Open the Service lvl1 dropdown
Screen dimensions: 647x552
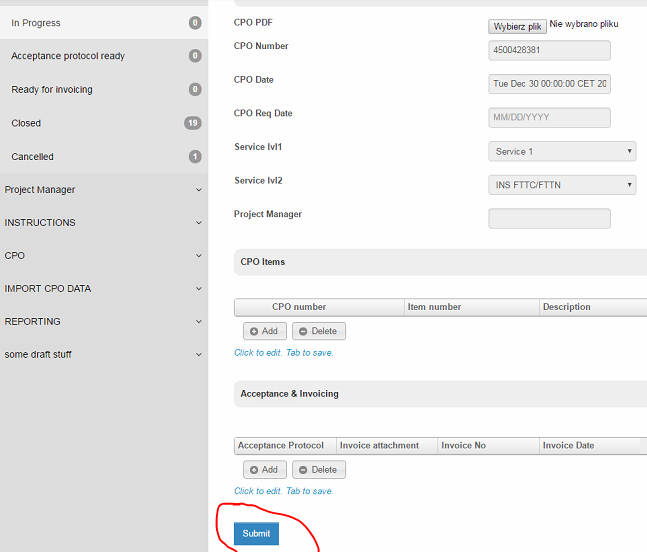pyautogui.click(x=563, y=151)
